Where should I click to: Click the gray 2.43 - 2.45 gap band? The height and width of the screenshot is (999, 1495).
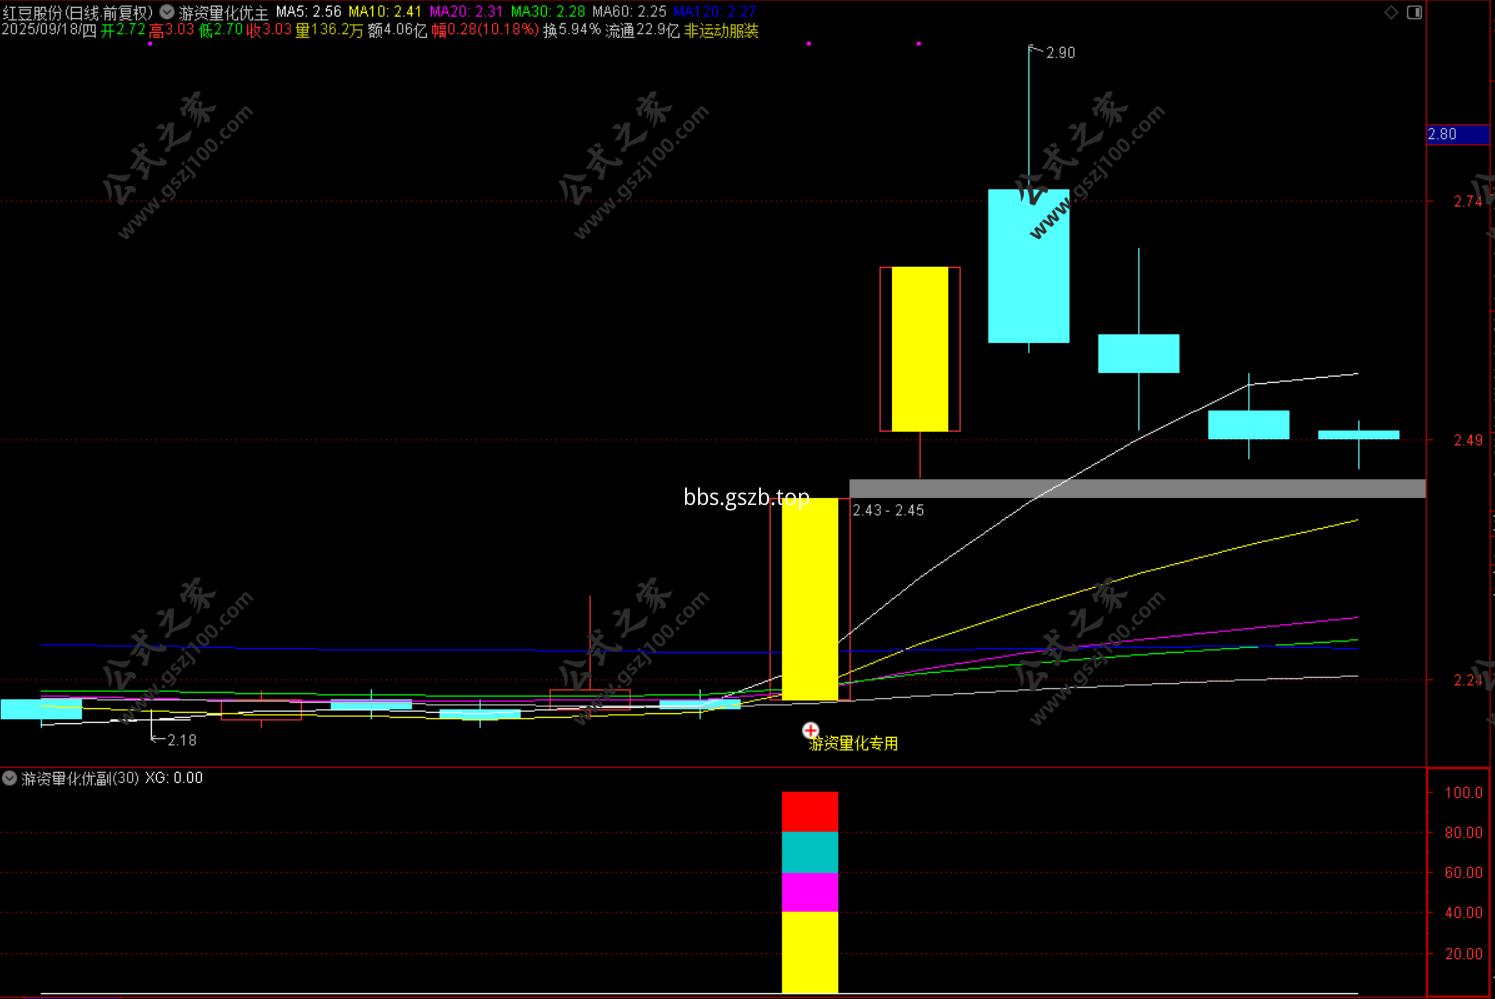(1137, 489)
